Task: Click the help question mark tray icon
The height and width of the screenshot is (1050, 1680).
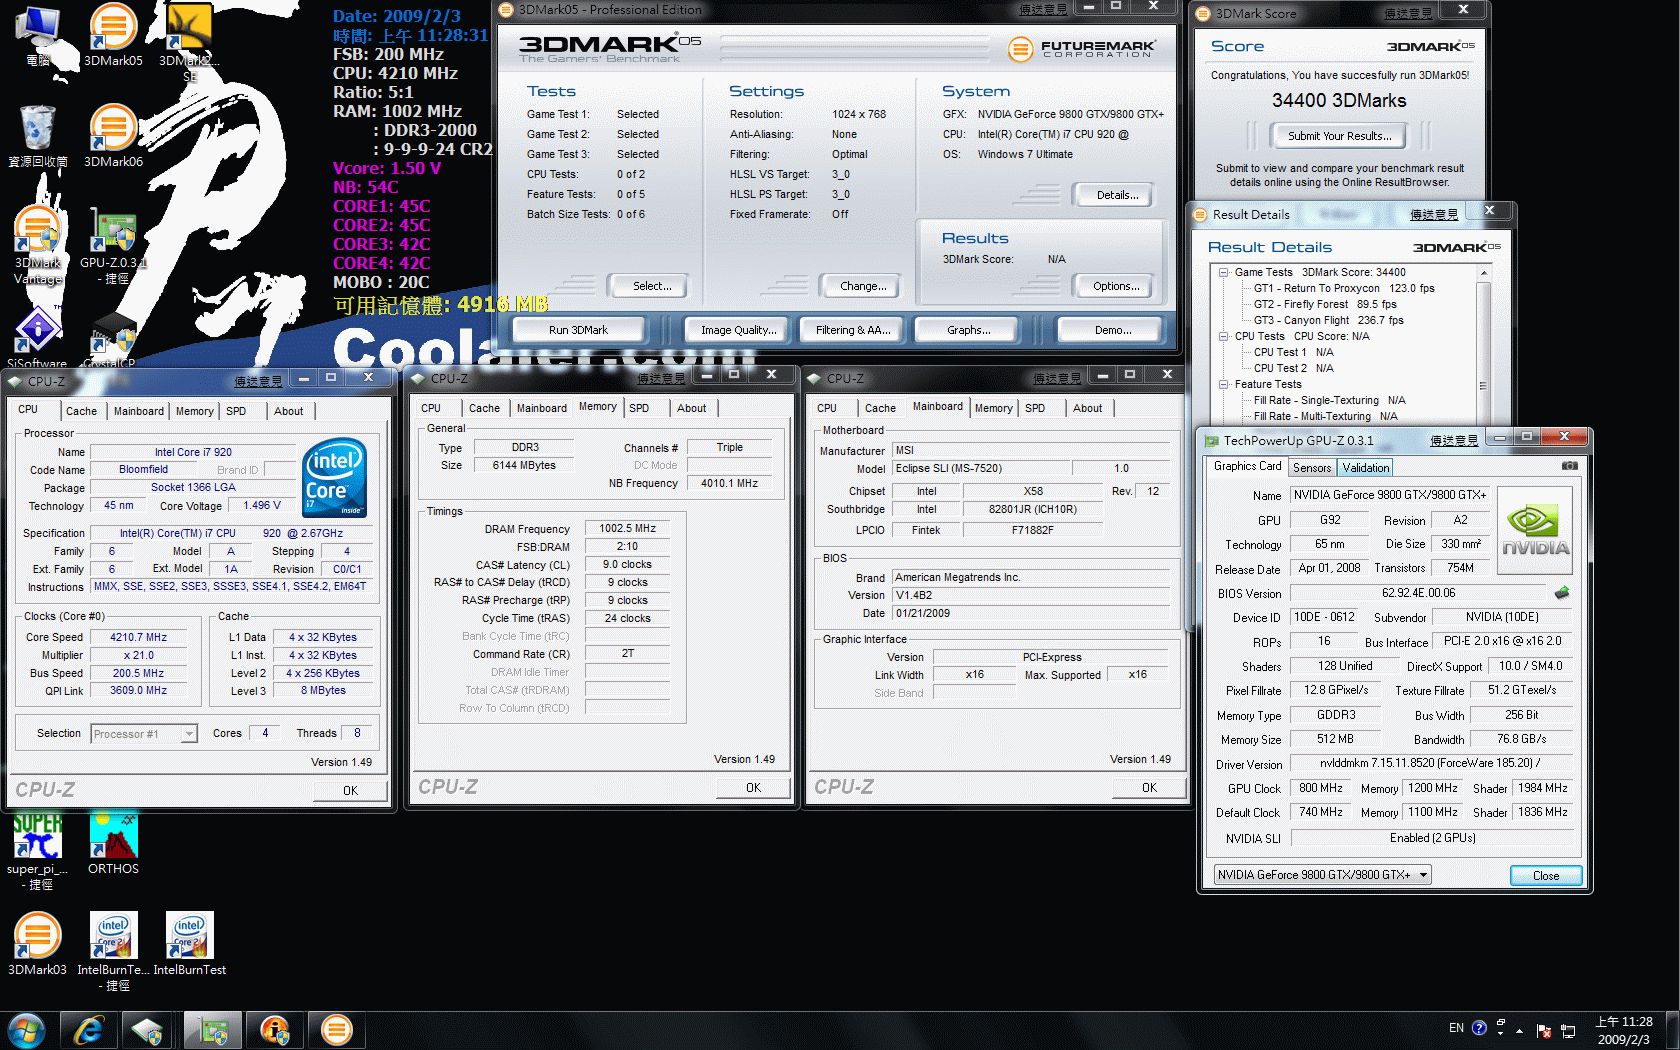Action: point(1479,1028)
